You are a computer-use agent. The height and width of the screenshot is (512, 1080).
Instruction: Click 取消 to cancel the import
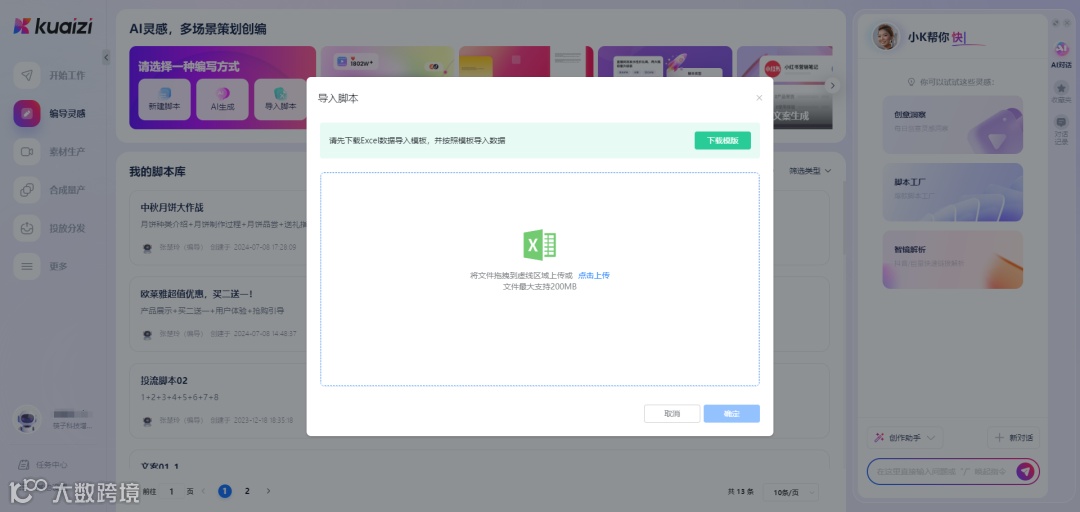[672, 413]
